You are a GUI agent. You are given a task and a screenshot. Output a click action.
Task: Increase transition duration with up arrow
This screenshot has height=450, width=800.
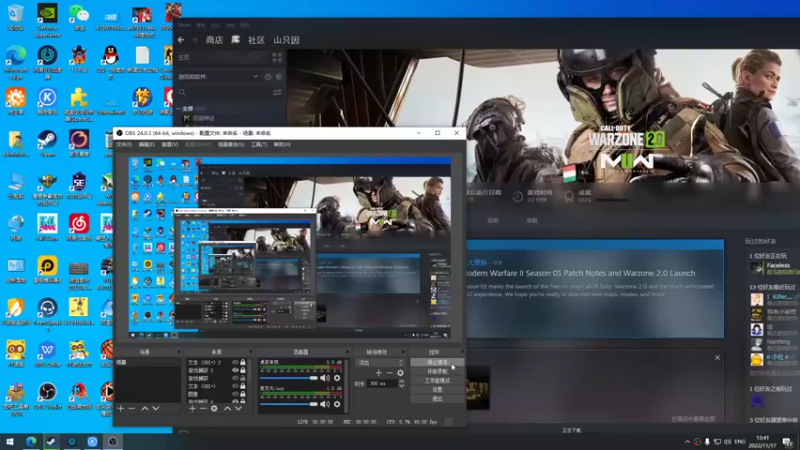[402, 381]
